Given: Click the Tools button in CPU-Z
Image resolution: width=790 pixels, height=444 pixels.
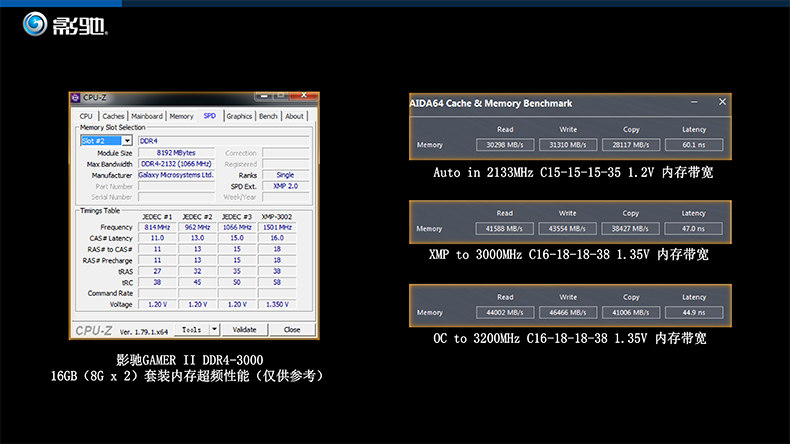Looking at the screenshot, I should pos(191,330).
